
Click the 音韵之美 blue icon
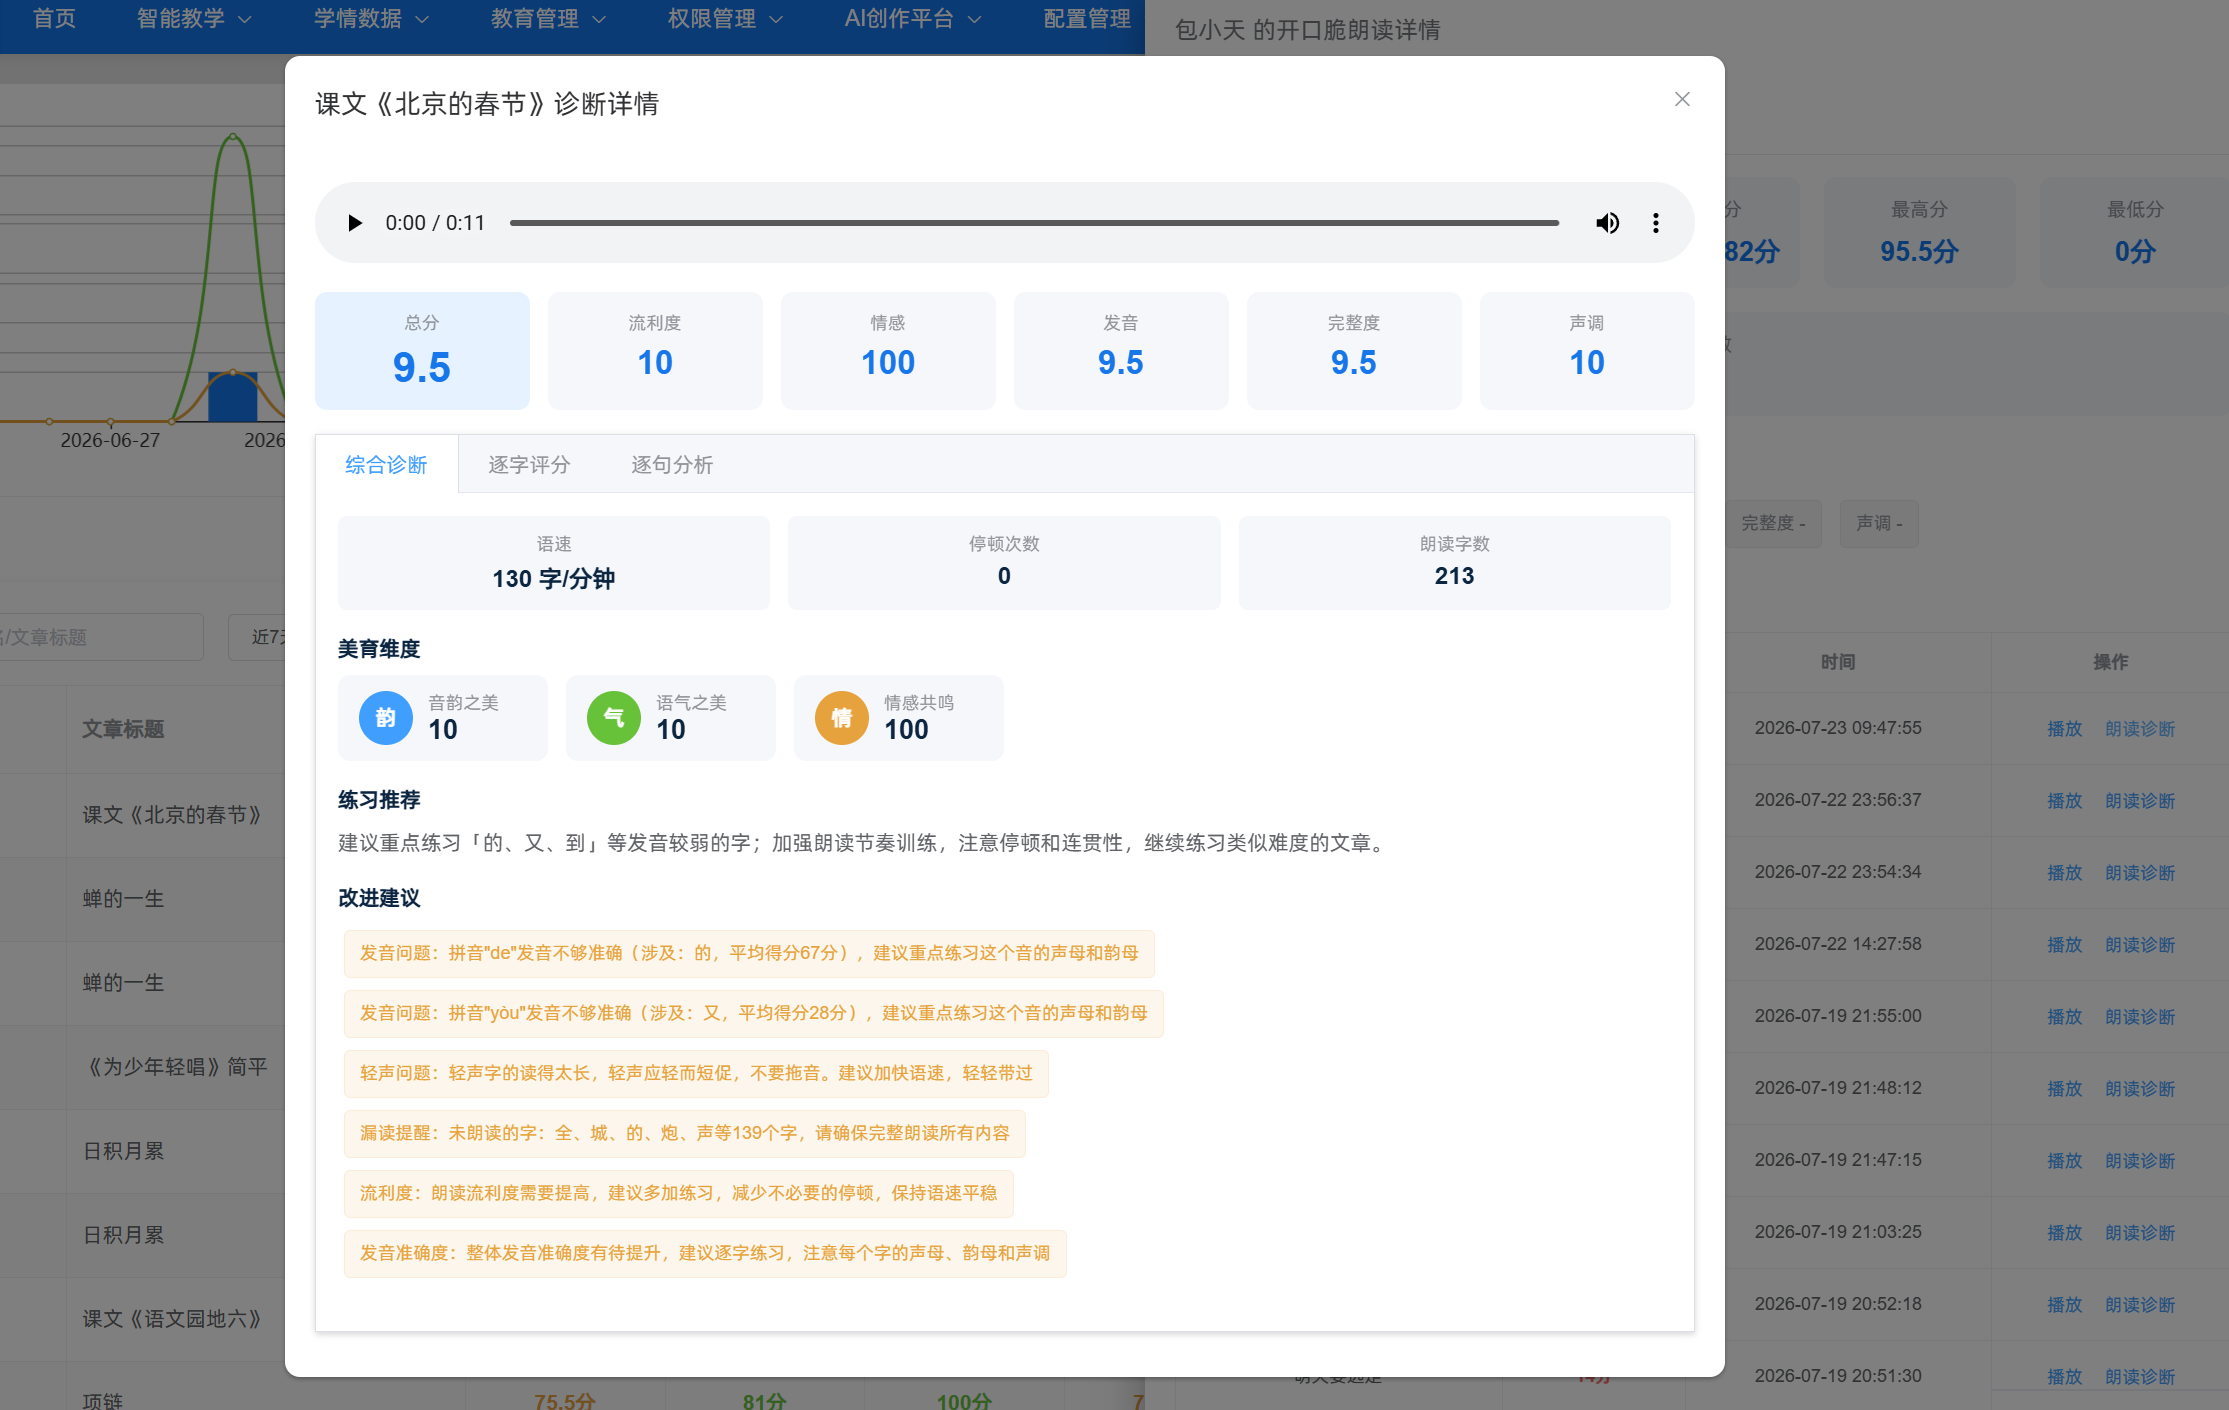click(x=386, y=718)
